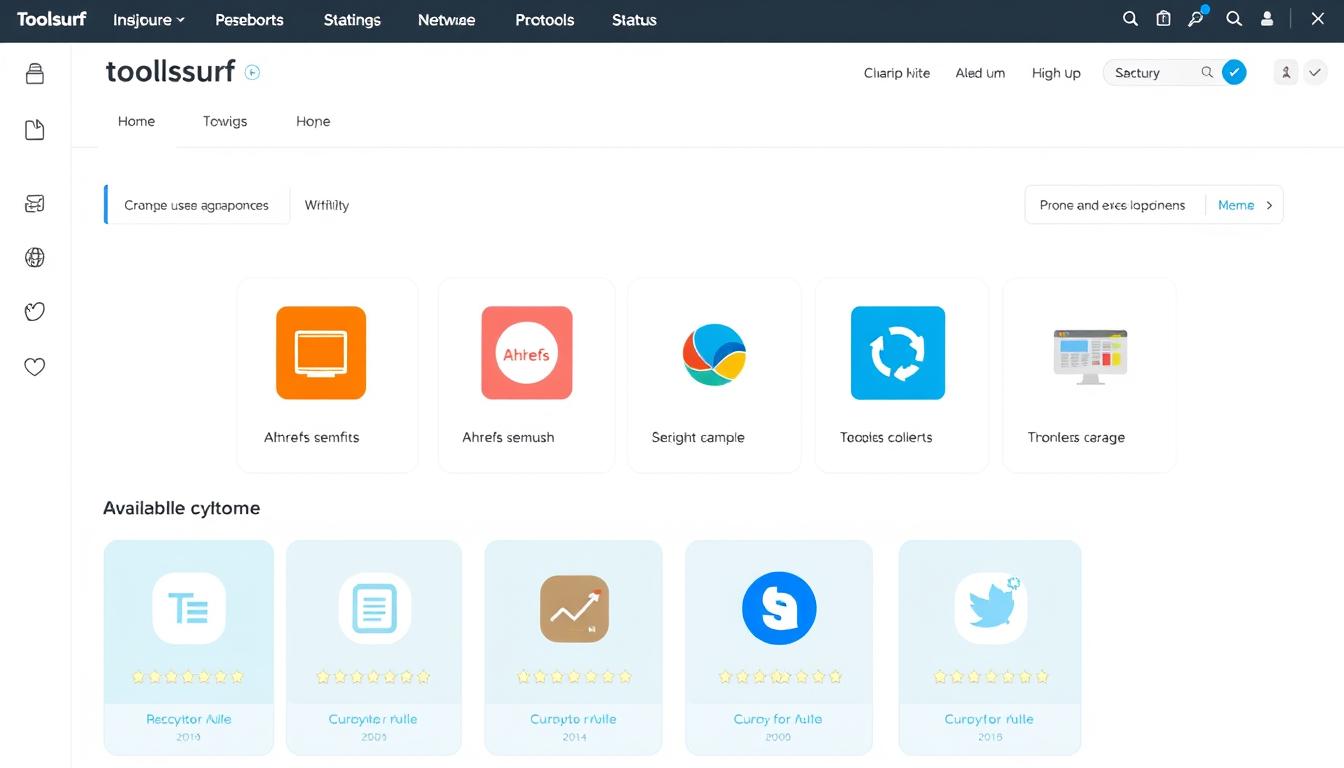Rate a star on the Curoy for Aute card
The width and height of the screenshot is (1344, 768).
779,677
